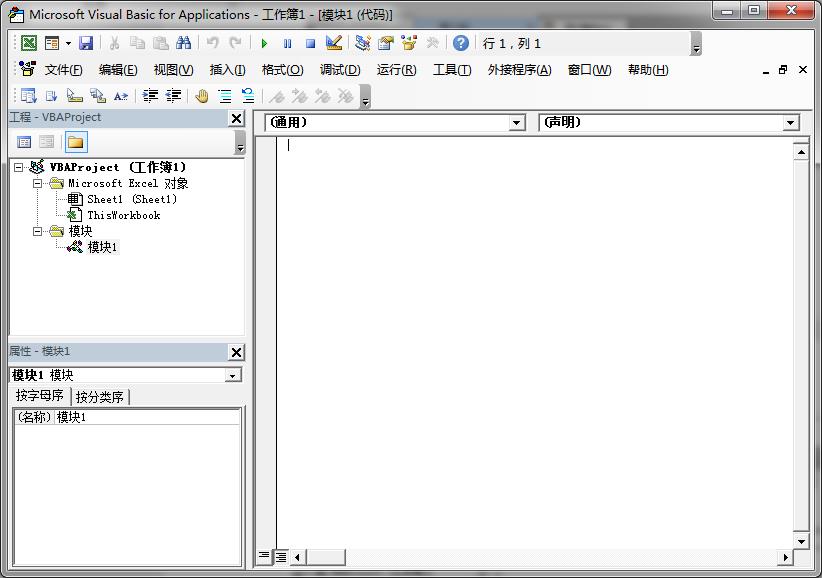
Task: Close the 属性 - 模块1 panel
Action: tap(236, 353)
